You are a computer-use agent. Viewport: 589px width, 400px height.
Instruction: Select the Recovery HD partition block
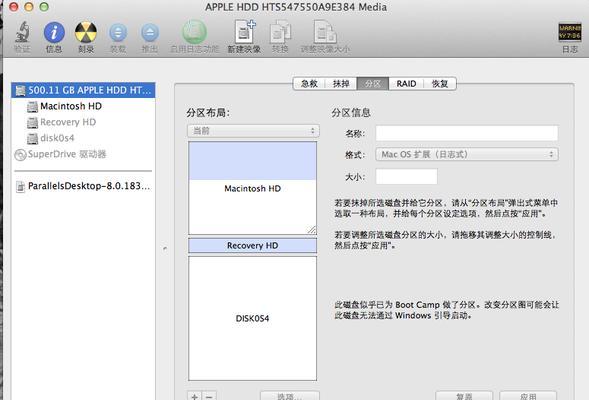click(252, 246)
